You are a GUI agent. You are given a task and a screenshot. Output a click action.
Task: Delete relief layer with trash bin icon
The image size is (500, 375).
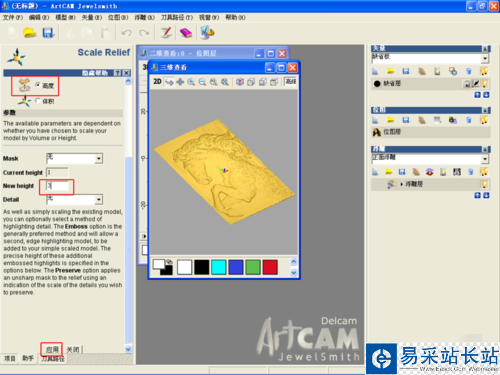470,172
